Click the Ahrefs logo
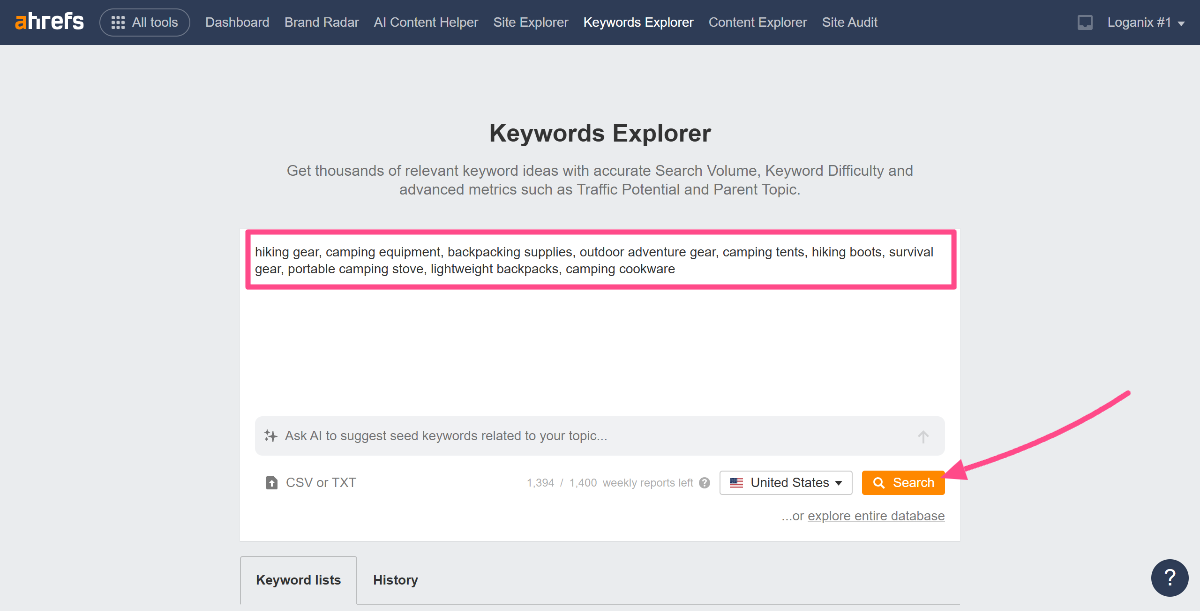The height and width of the screenshot is (611, 1200). pos(49,22)
